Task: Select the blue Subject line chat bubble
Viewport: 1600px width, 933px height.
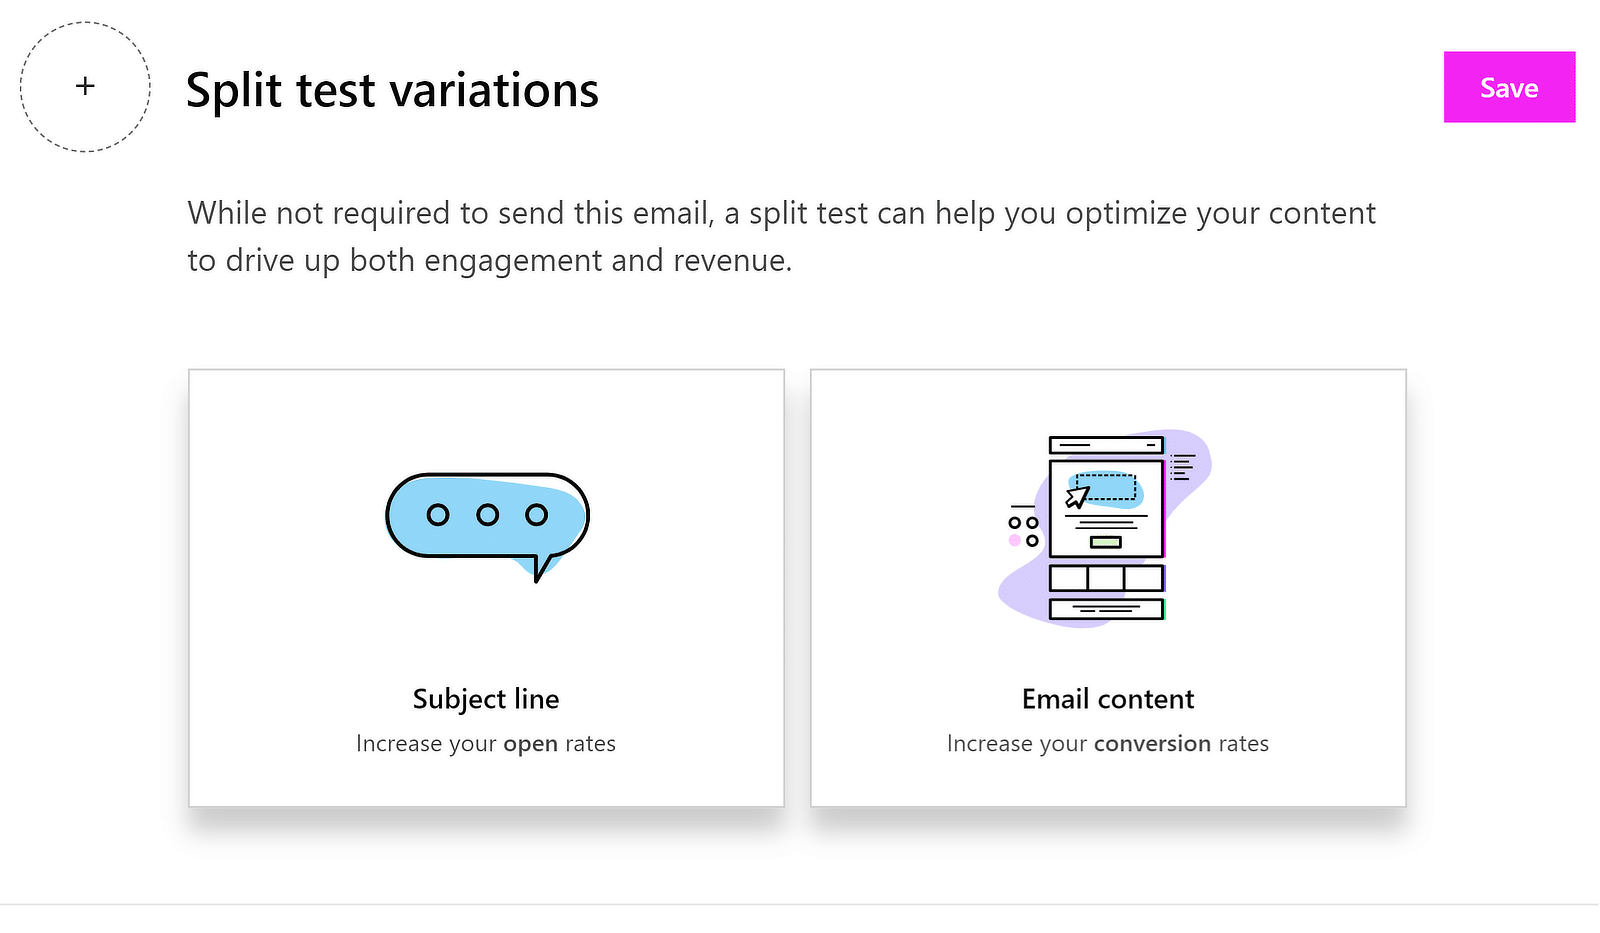Action: [486, 518]
